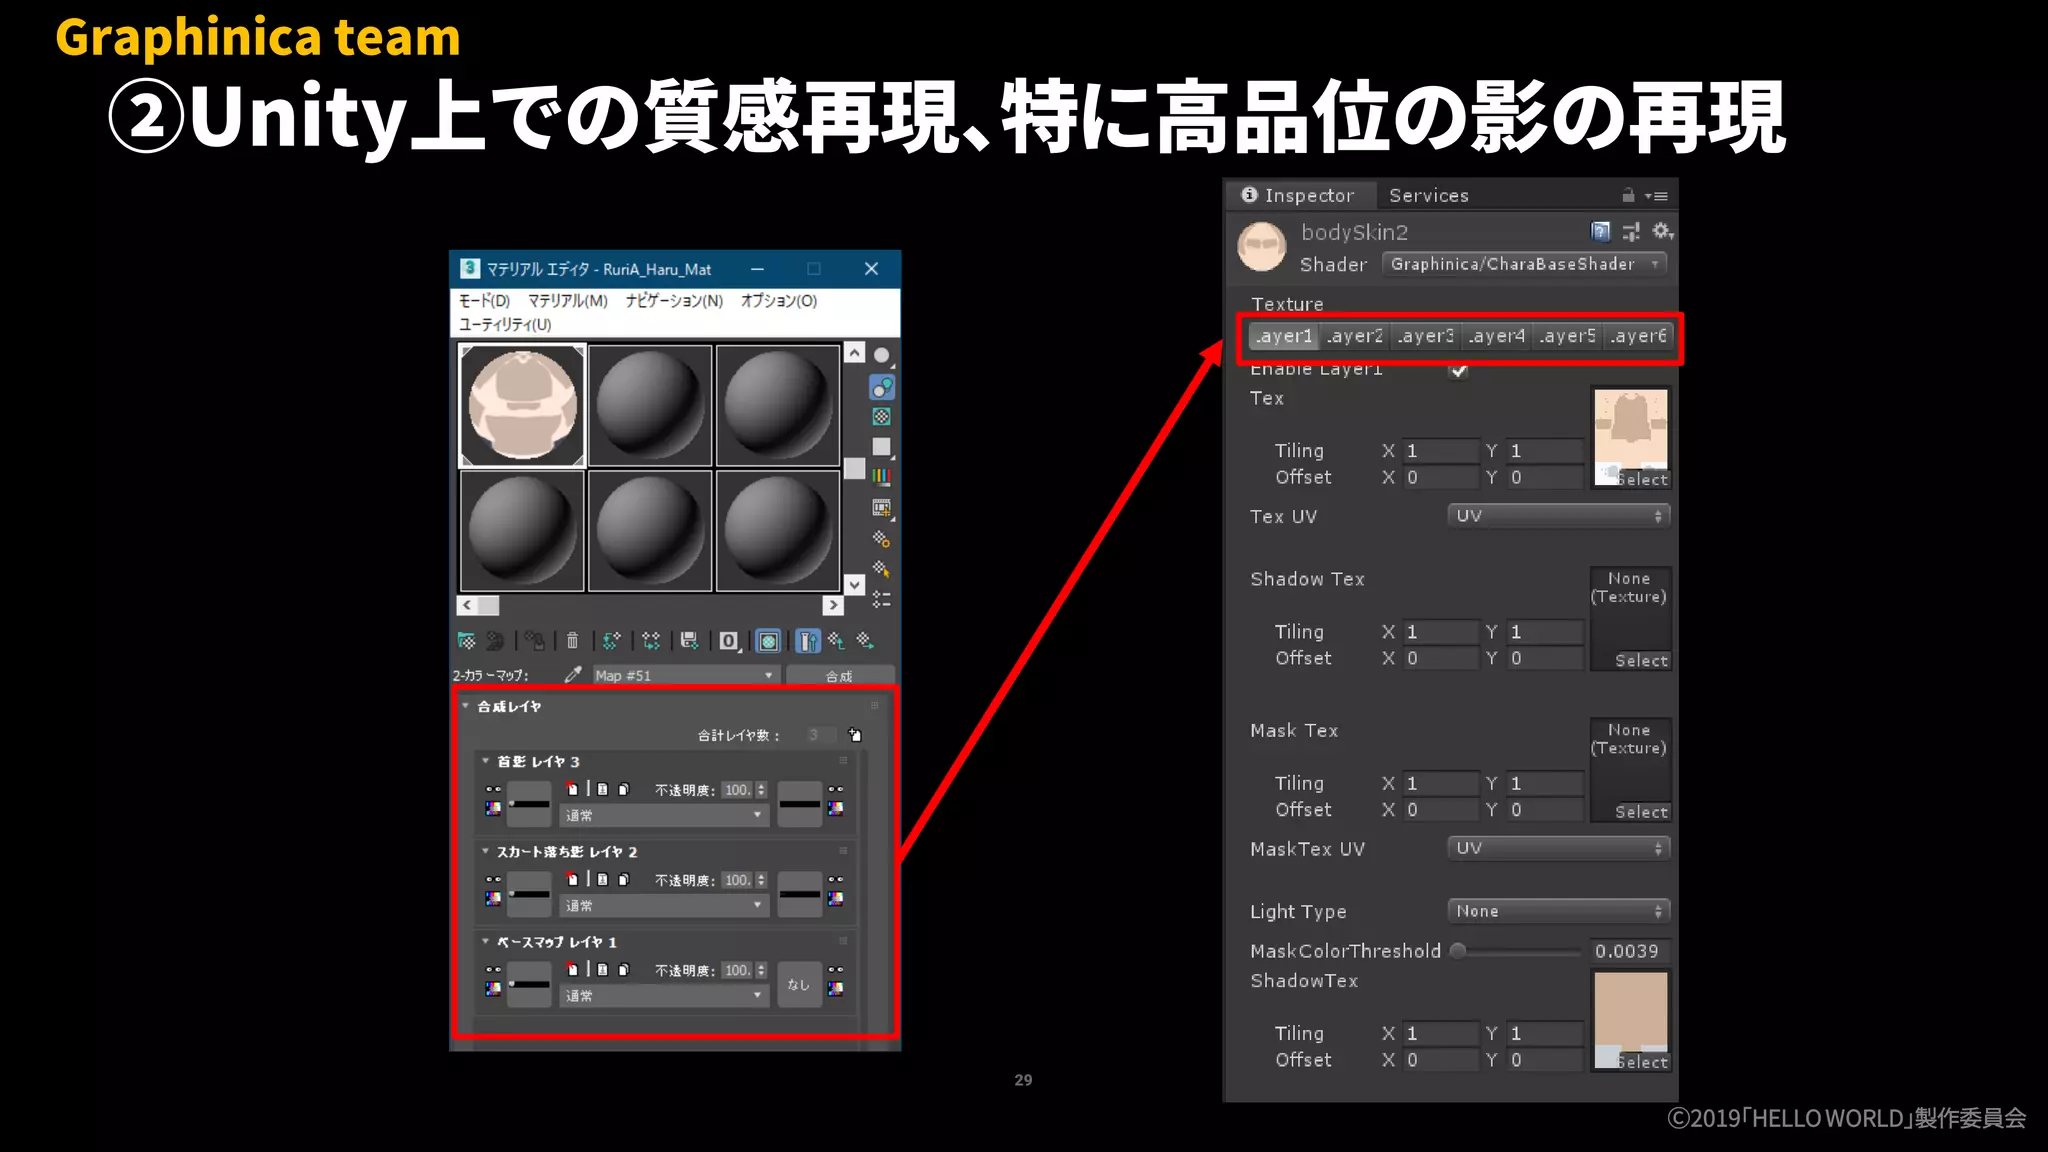This screenshot has width=2048, height=1152.
Task: Open the Inspector panel options menu icon
Action: [x=1656, y=196]
